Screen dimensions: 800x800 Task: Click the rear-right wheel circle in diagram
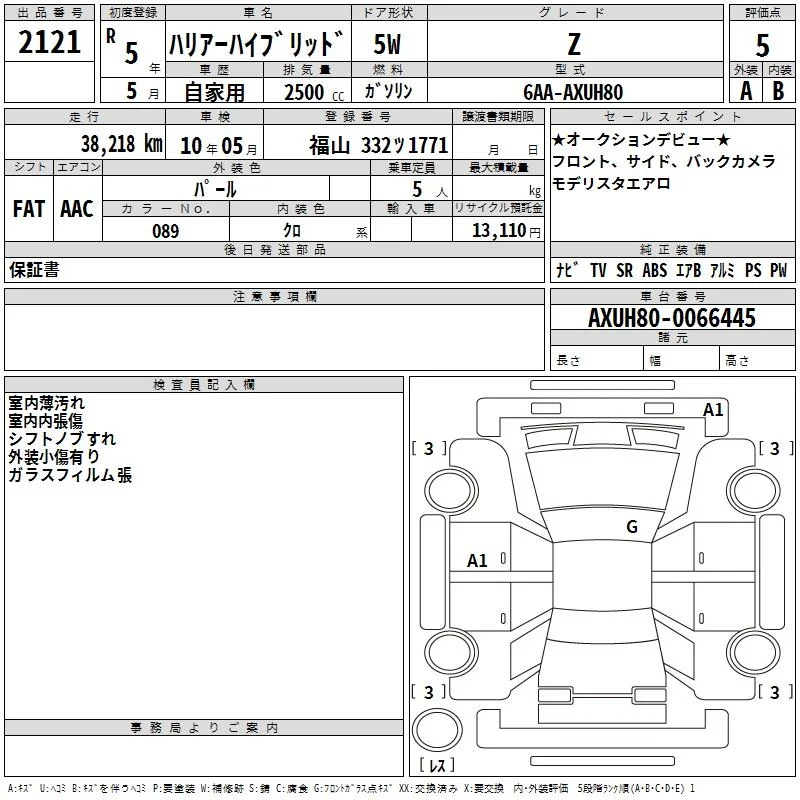753,653
